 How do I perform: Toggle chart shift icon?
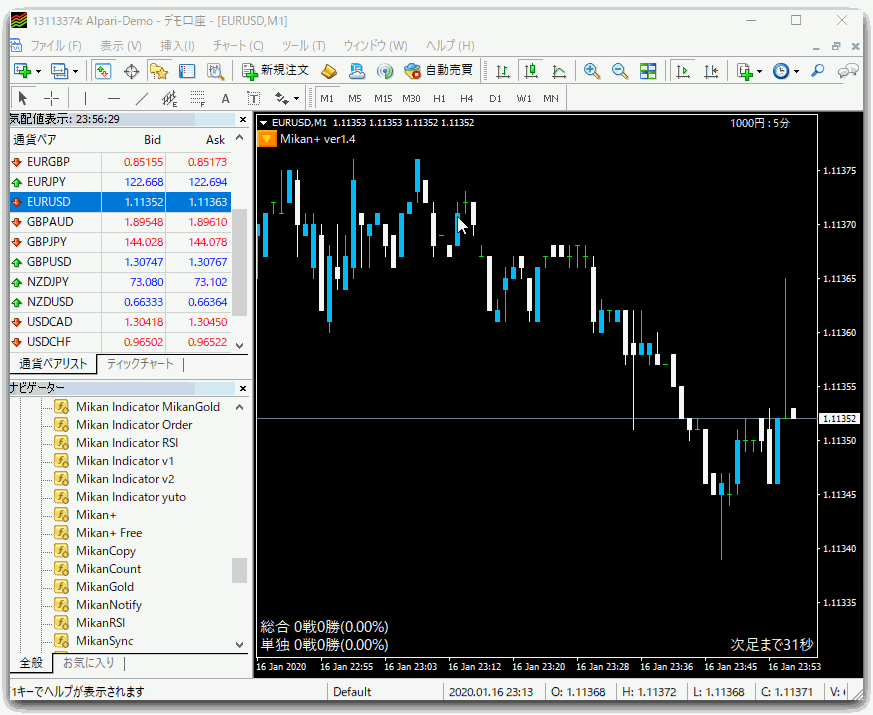711,71
